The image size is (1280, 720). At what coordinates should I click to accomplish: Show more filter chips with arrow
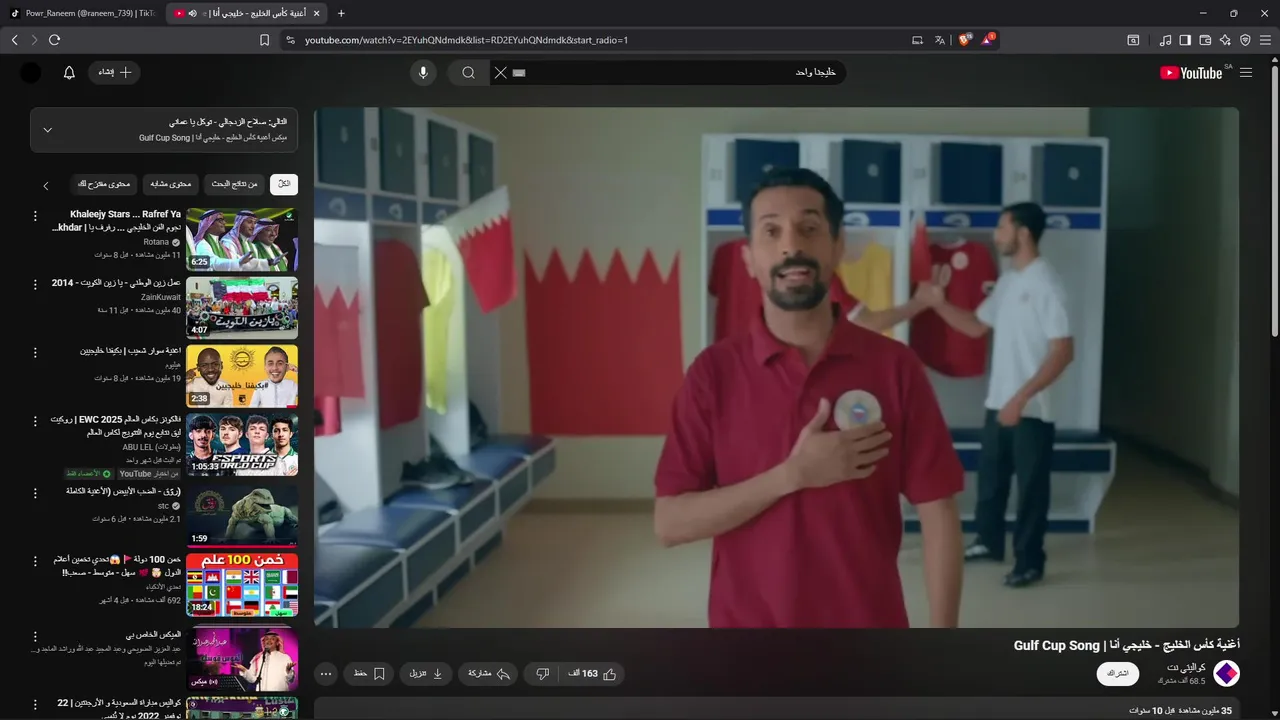(45, 185)
